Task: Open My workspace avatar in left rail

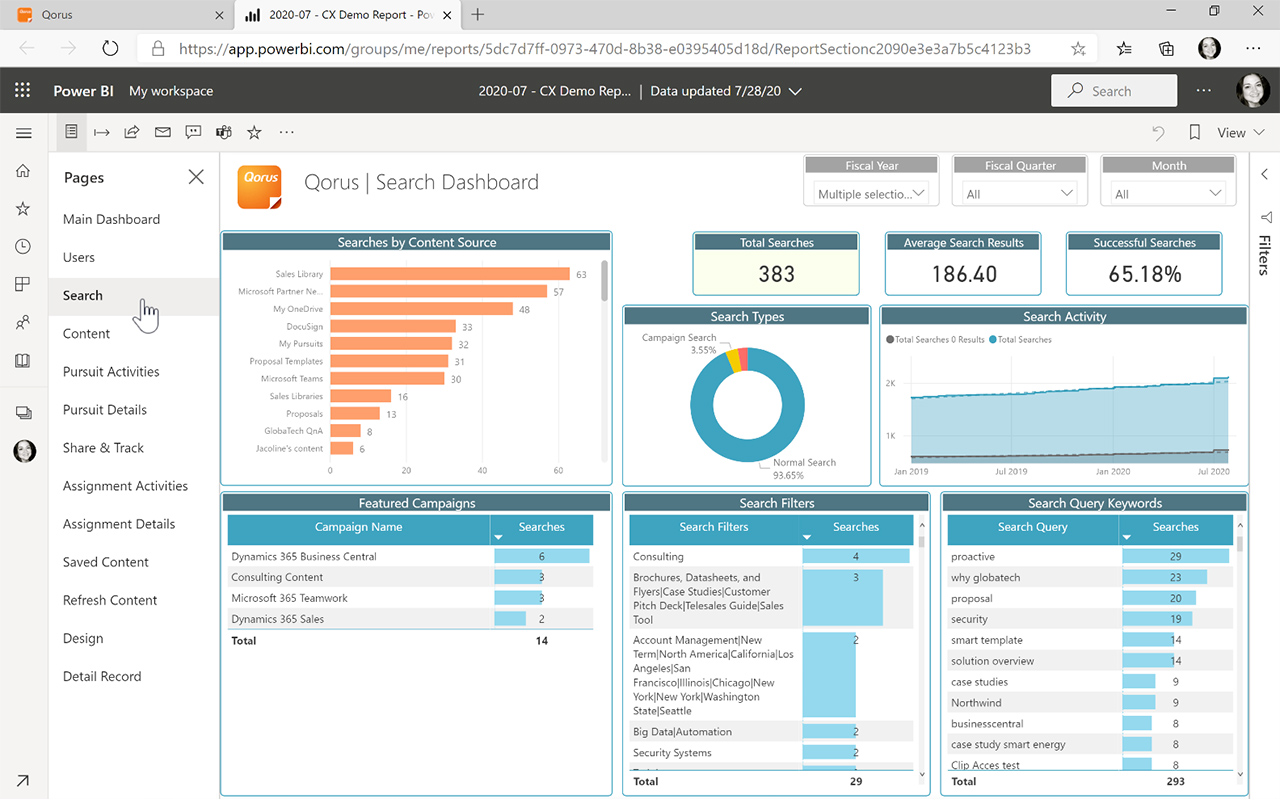Action: [24, 451]
